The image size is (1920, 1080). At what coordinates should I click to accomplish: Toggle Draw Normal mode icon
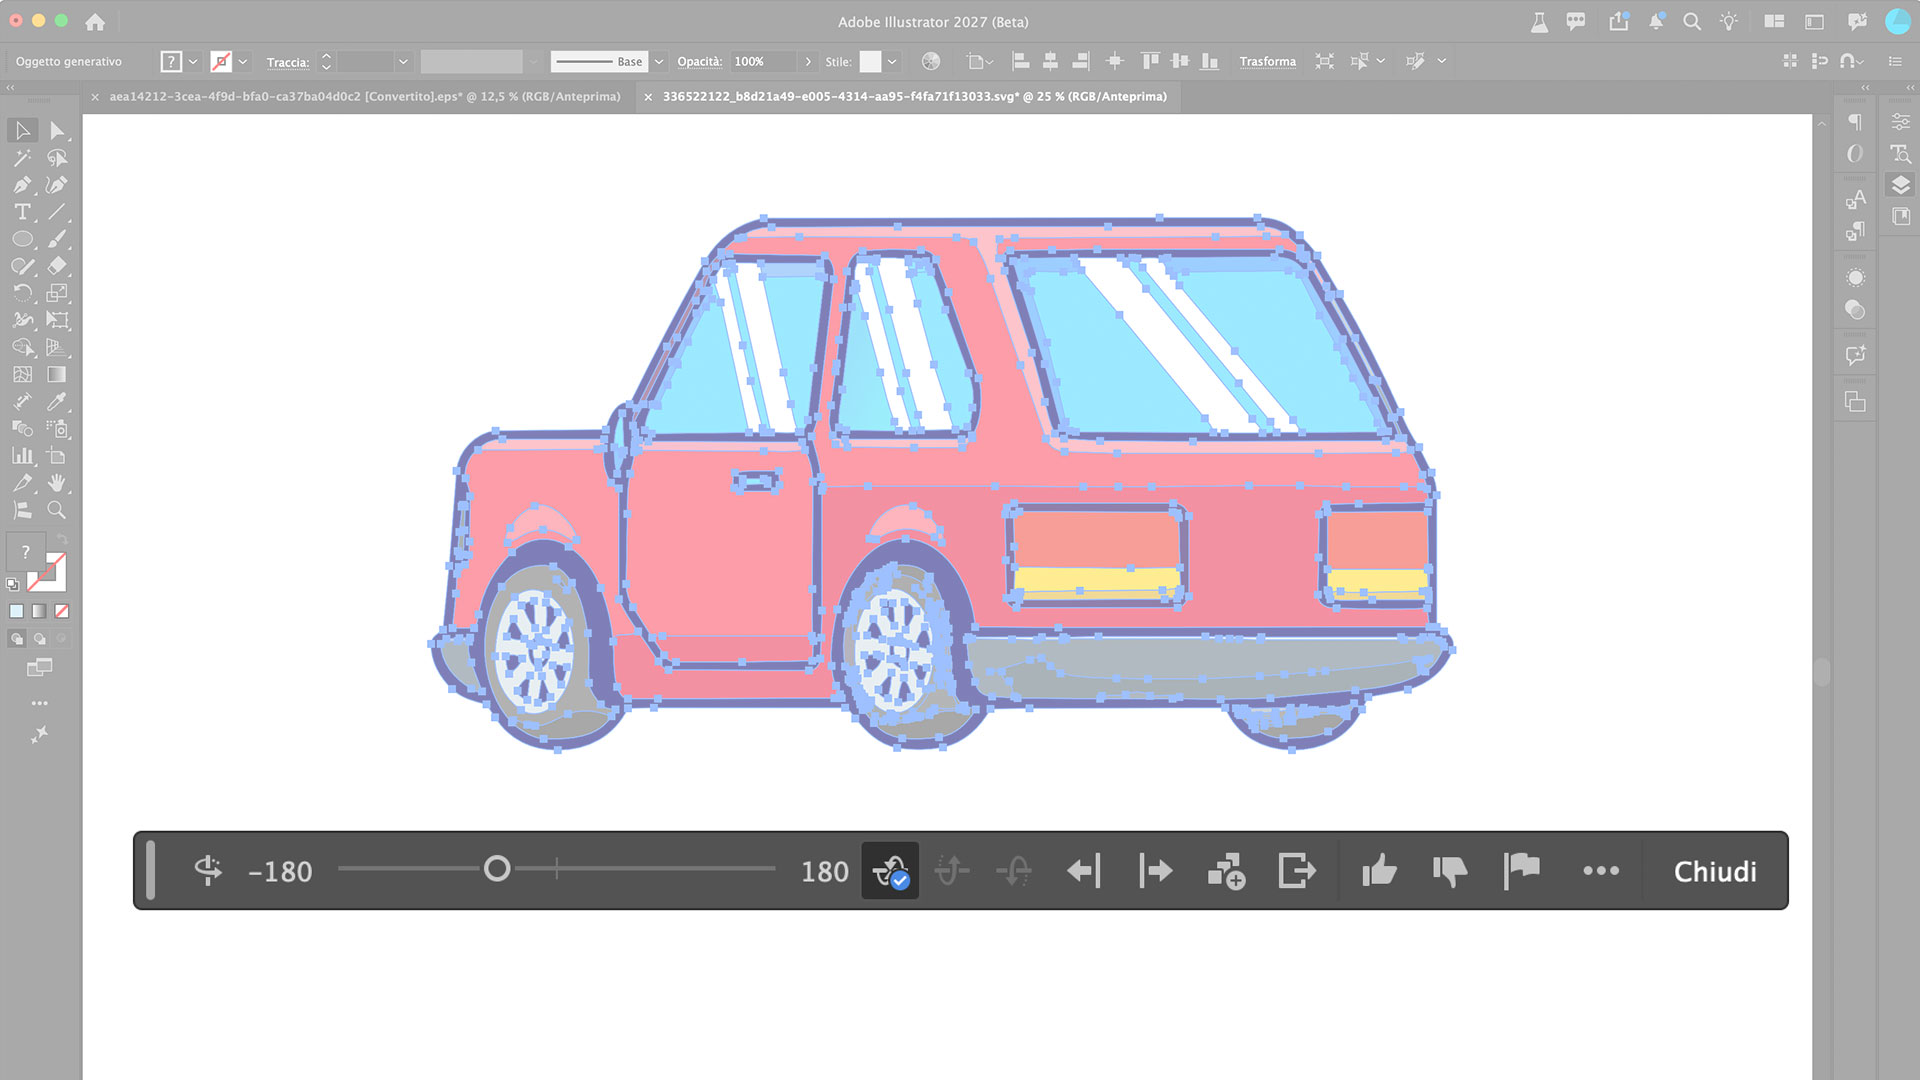[x=16, y=638]
